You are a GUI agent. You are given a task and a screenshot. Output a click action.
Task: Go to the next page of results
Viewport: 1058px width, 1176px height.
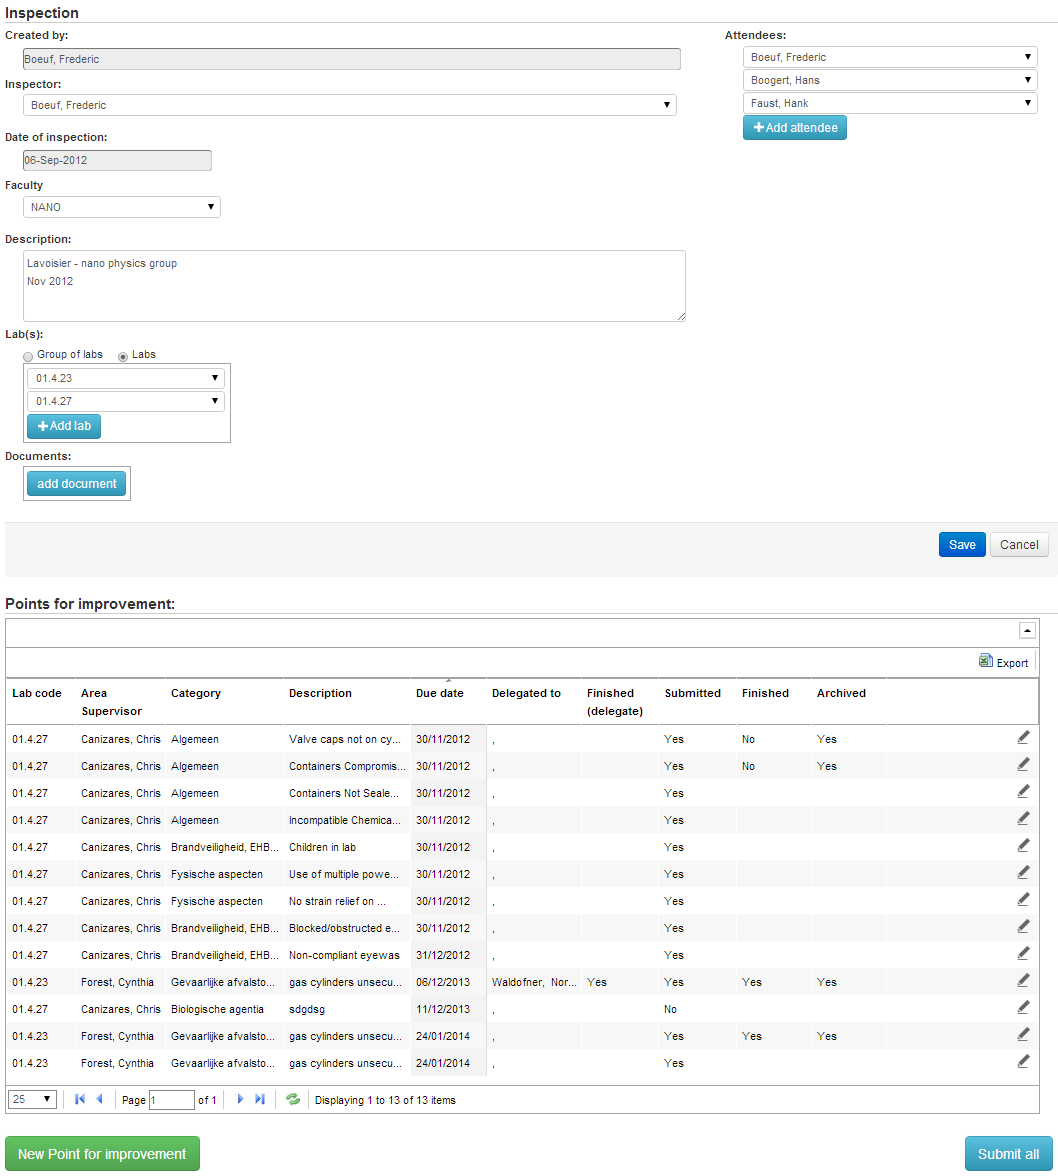(x=240, y=1100)
